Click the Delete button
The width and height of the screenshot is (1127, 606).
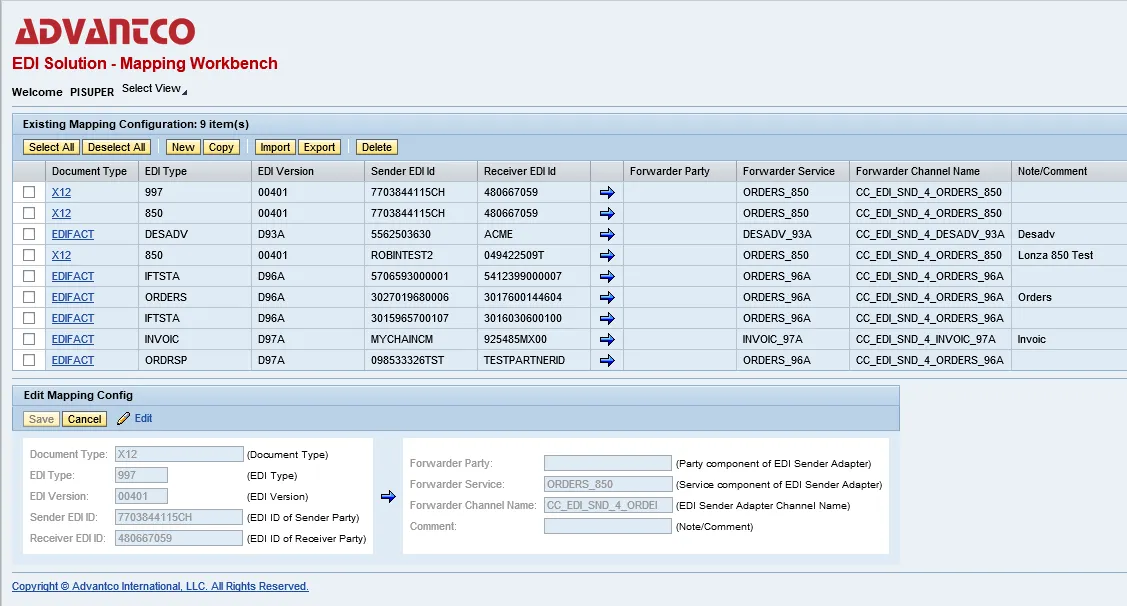pos(376,147)
